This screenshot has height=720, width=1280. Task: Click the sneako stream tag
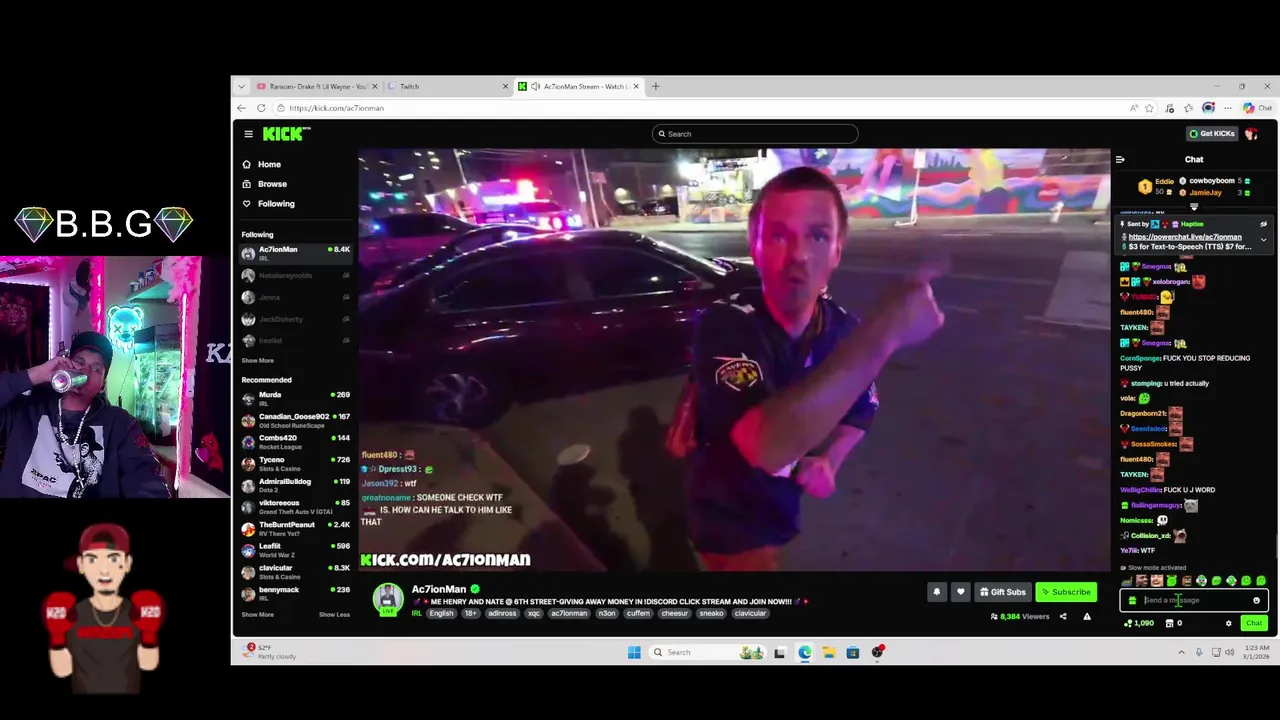pyautogui.click(x=711, y=614)
